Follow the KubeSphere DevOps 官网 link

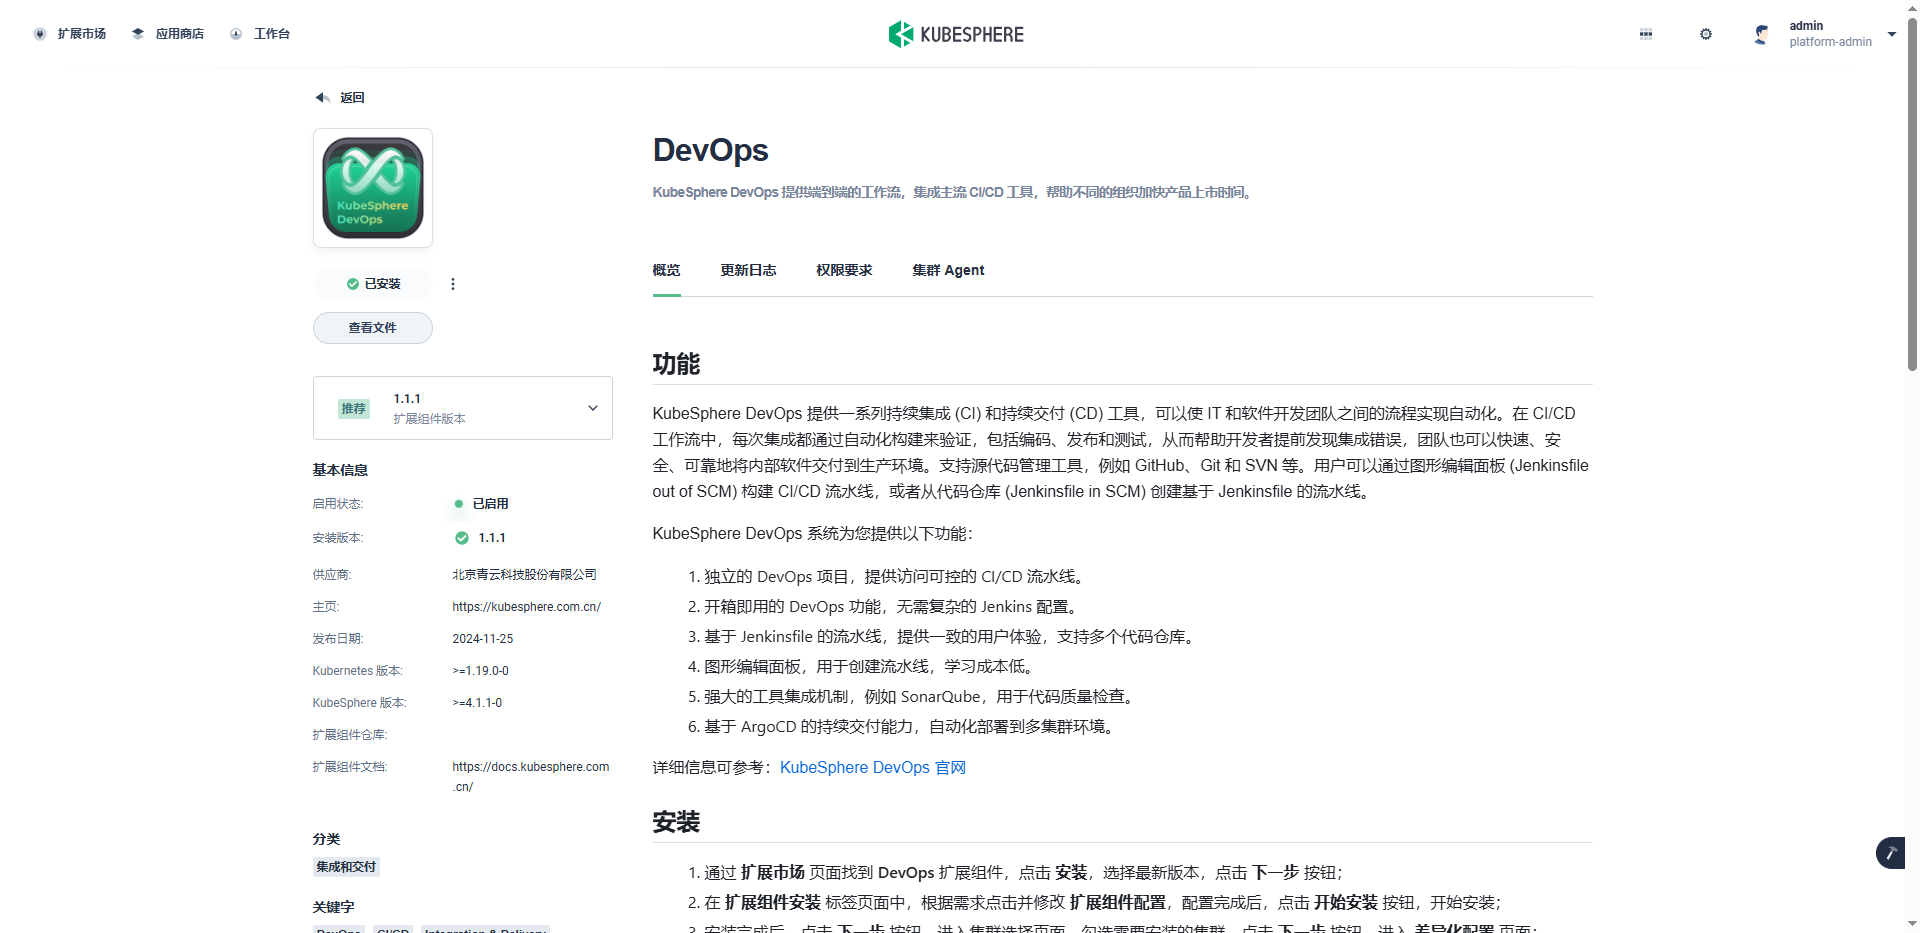pyautogui.click(x=873, y=768)
